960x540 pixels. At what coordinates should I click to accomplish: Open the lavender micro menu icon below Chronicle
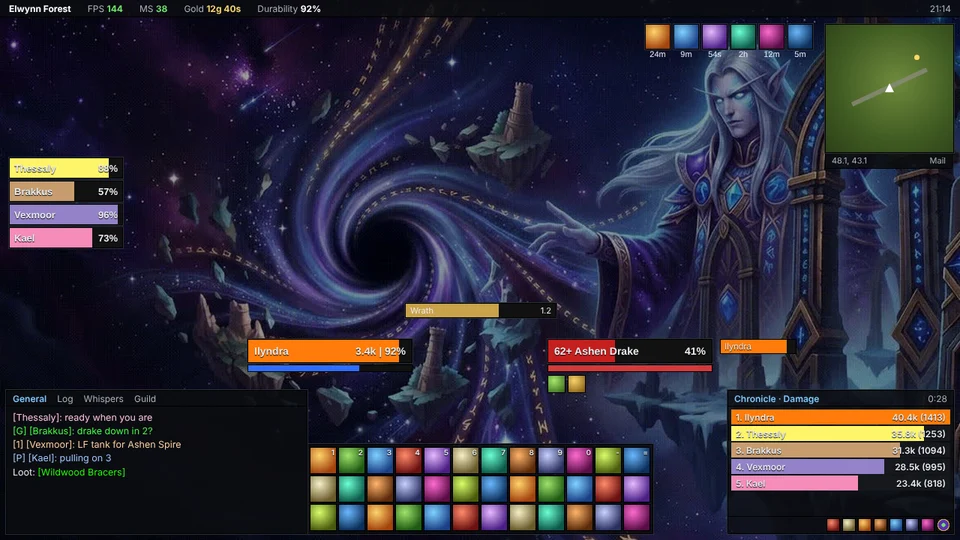pos(912,525)
